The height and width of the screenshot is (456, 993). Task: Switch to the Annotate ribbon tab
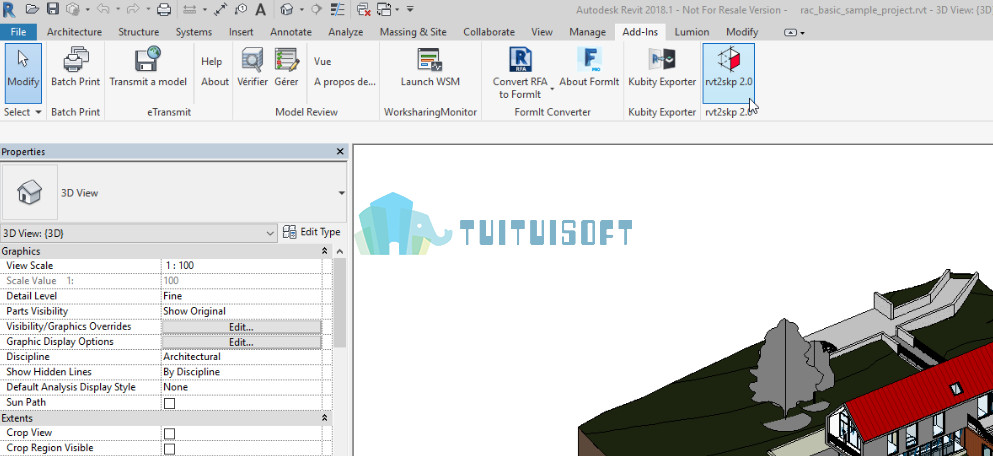pos(291,32)
